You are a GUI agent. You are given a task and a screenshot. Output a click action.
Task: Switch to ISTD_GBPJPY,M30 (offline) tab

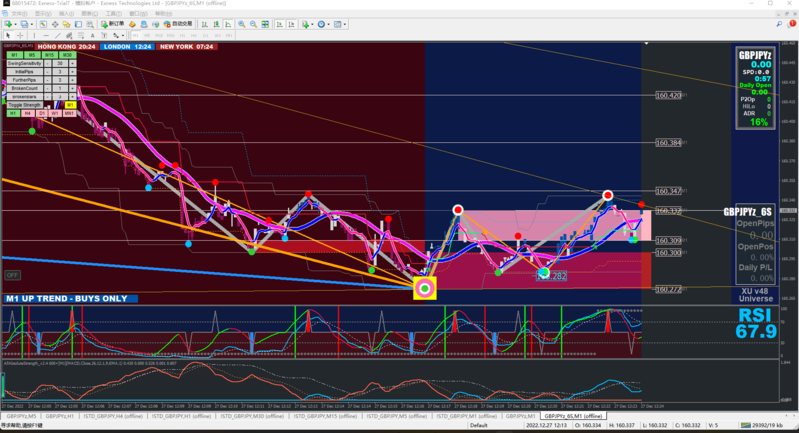click(252, 416)
